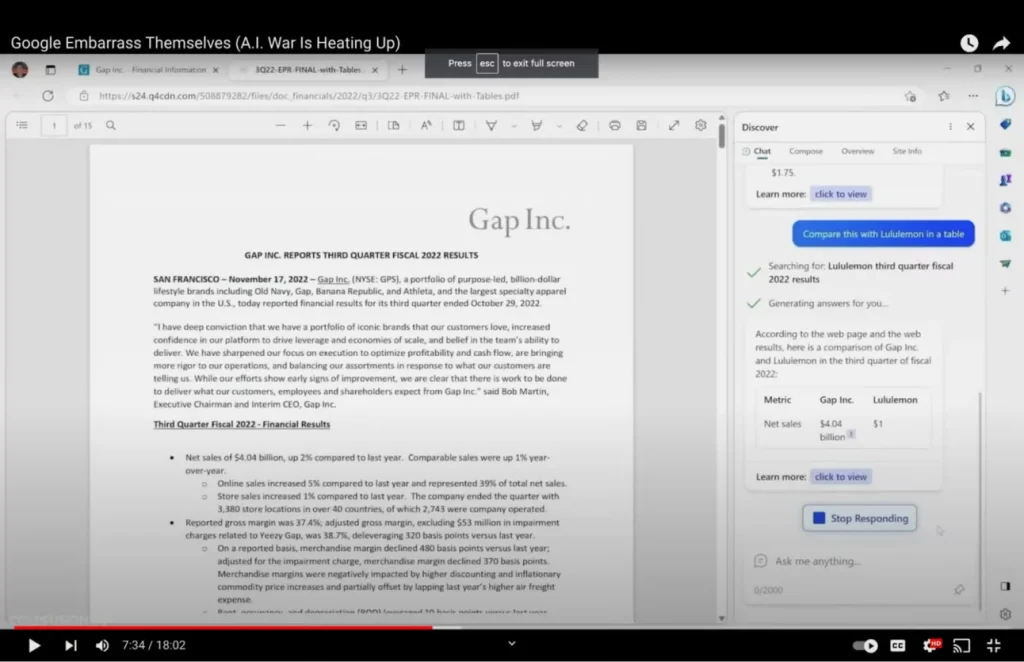Open the Outlook sidebar icon
The image size is (1024, 662).
(1005, 236)
